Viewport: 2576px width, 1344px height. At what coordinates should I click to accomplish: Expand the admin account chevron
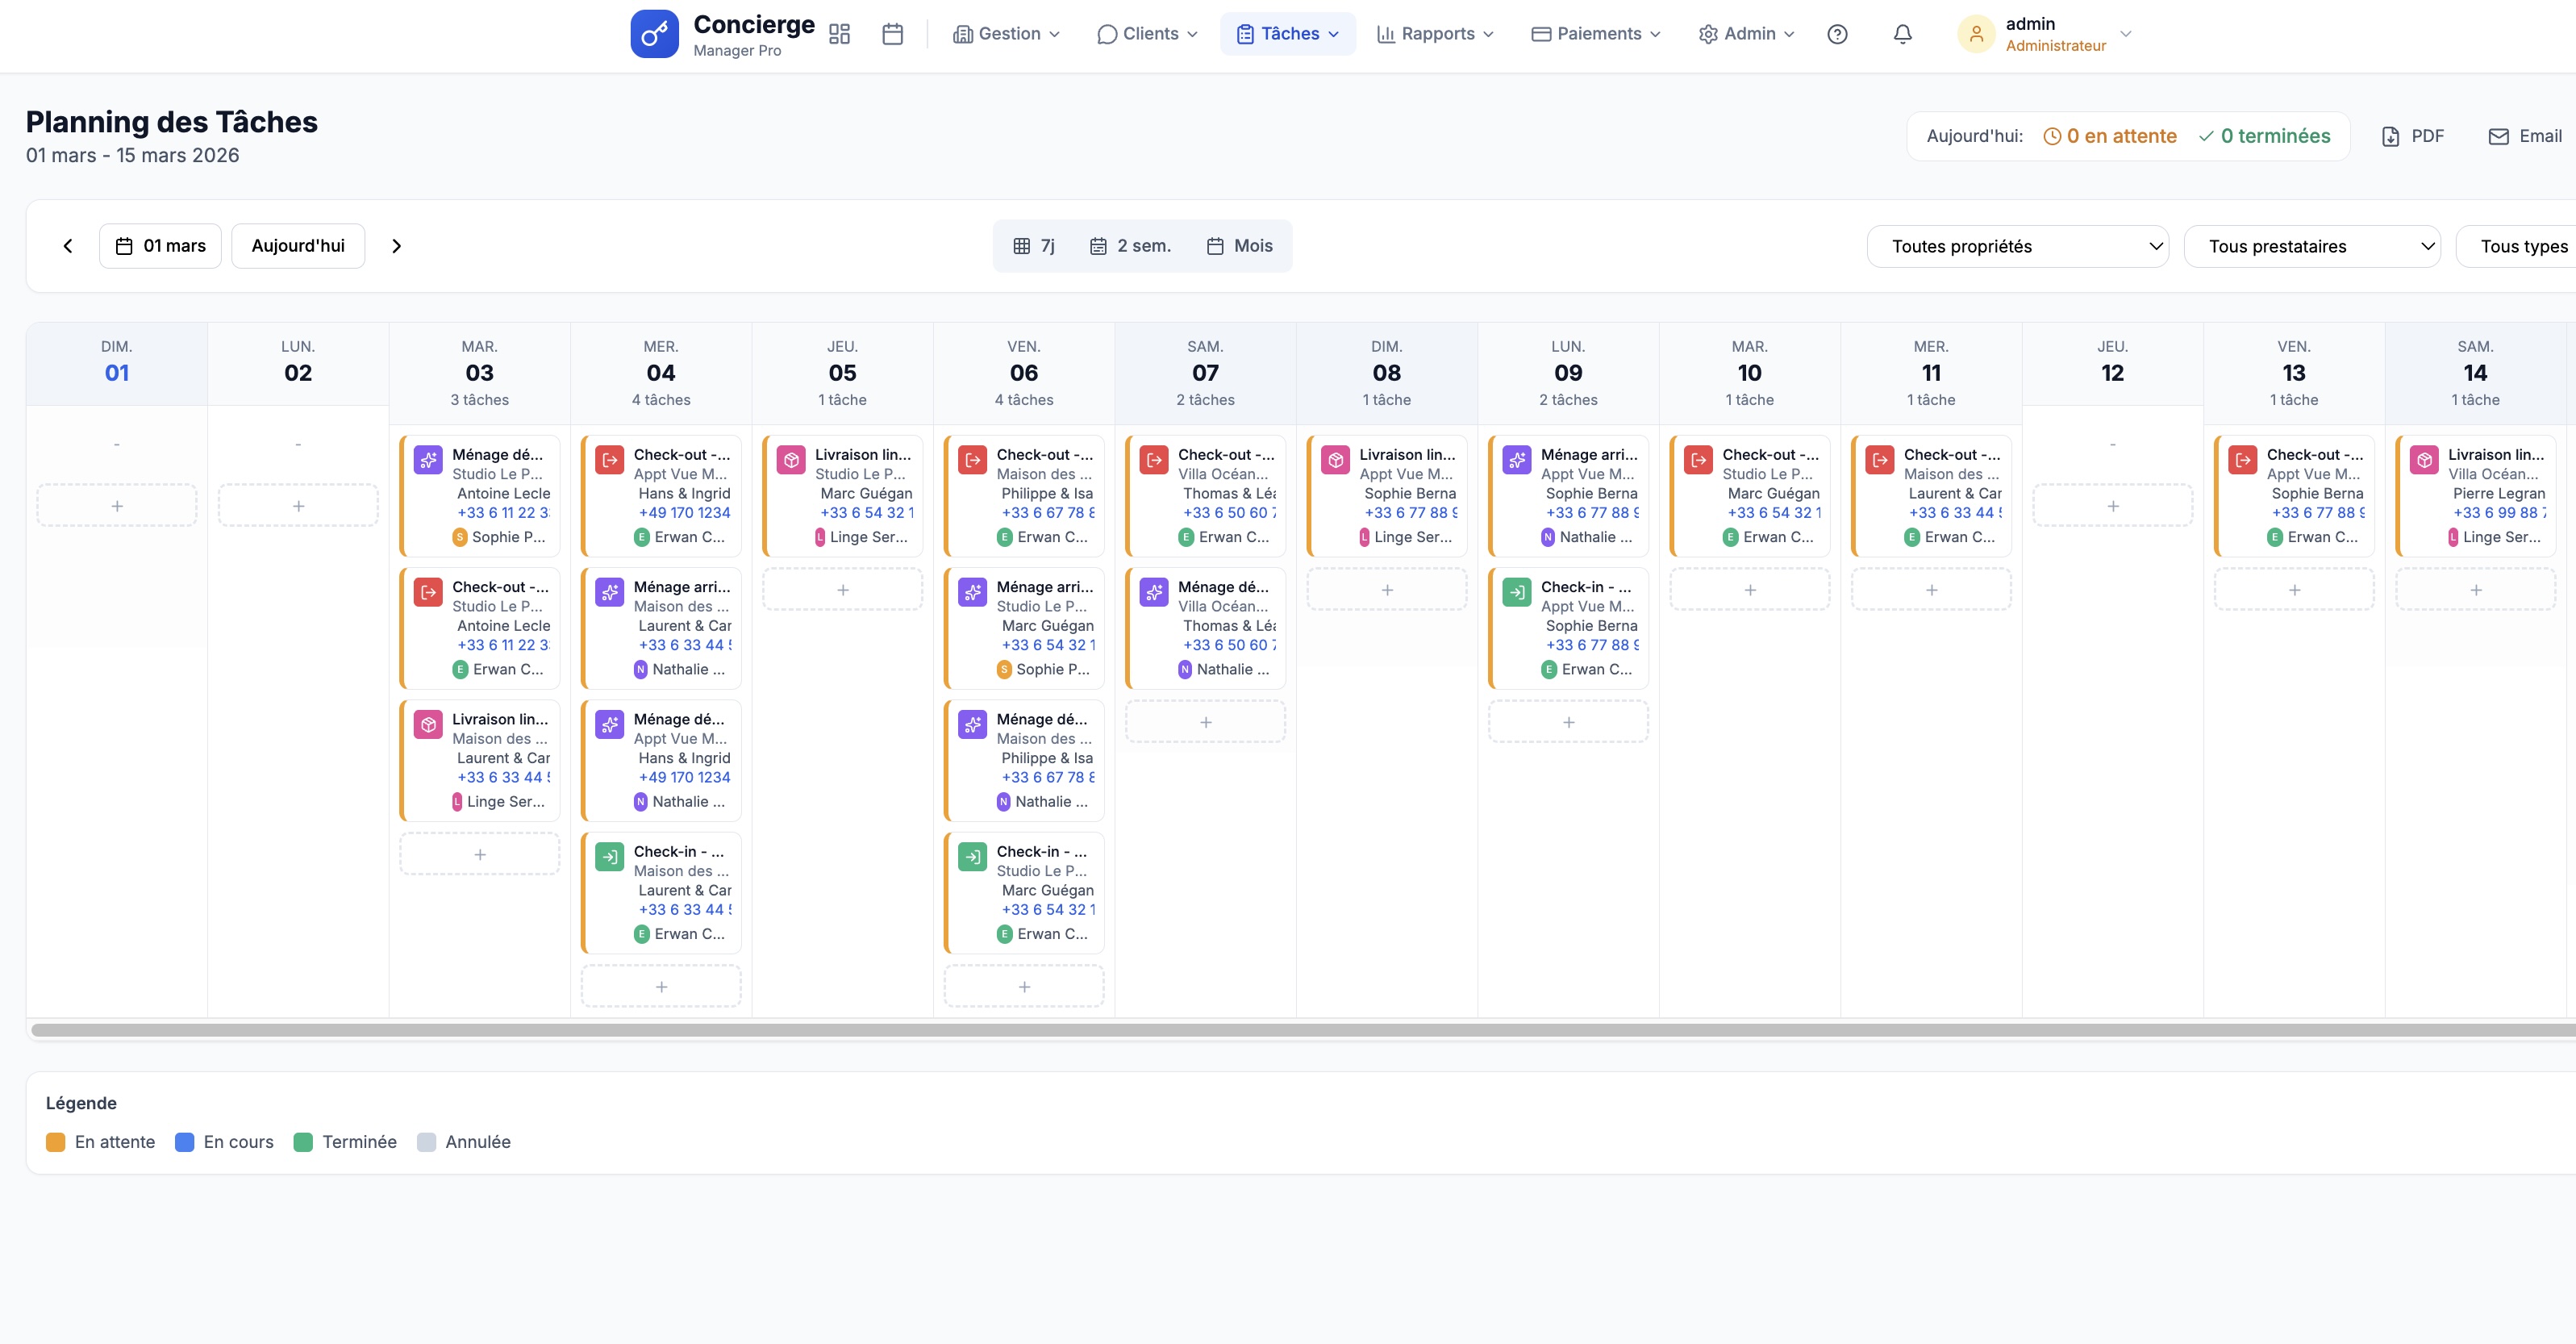[x=2126, y=33]
